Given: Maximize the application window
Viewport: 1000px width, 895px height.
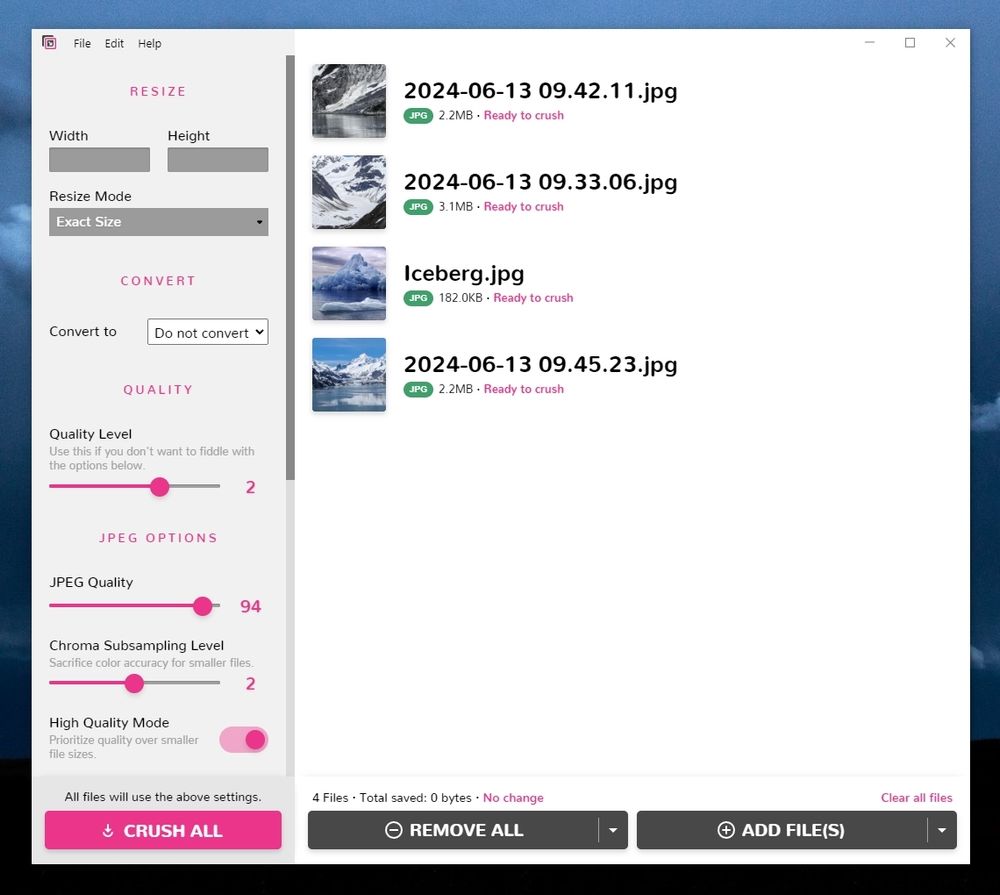Looking at the screenshot, I should pyautogui.click(x=910, y=43).
